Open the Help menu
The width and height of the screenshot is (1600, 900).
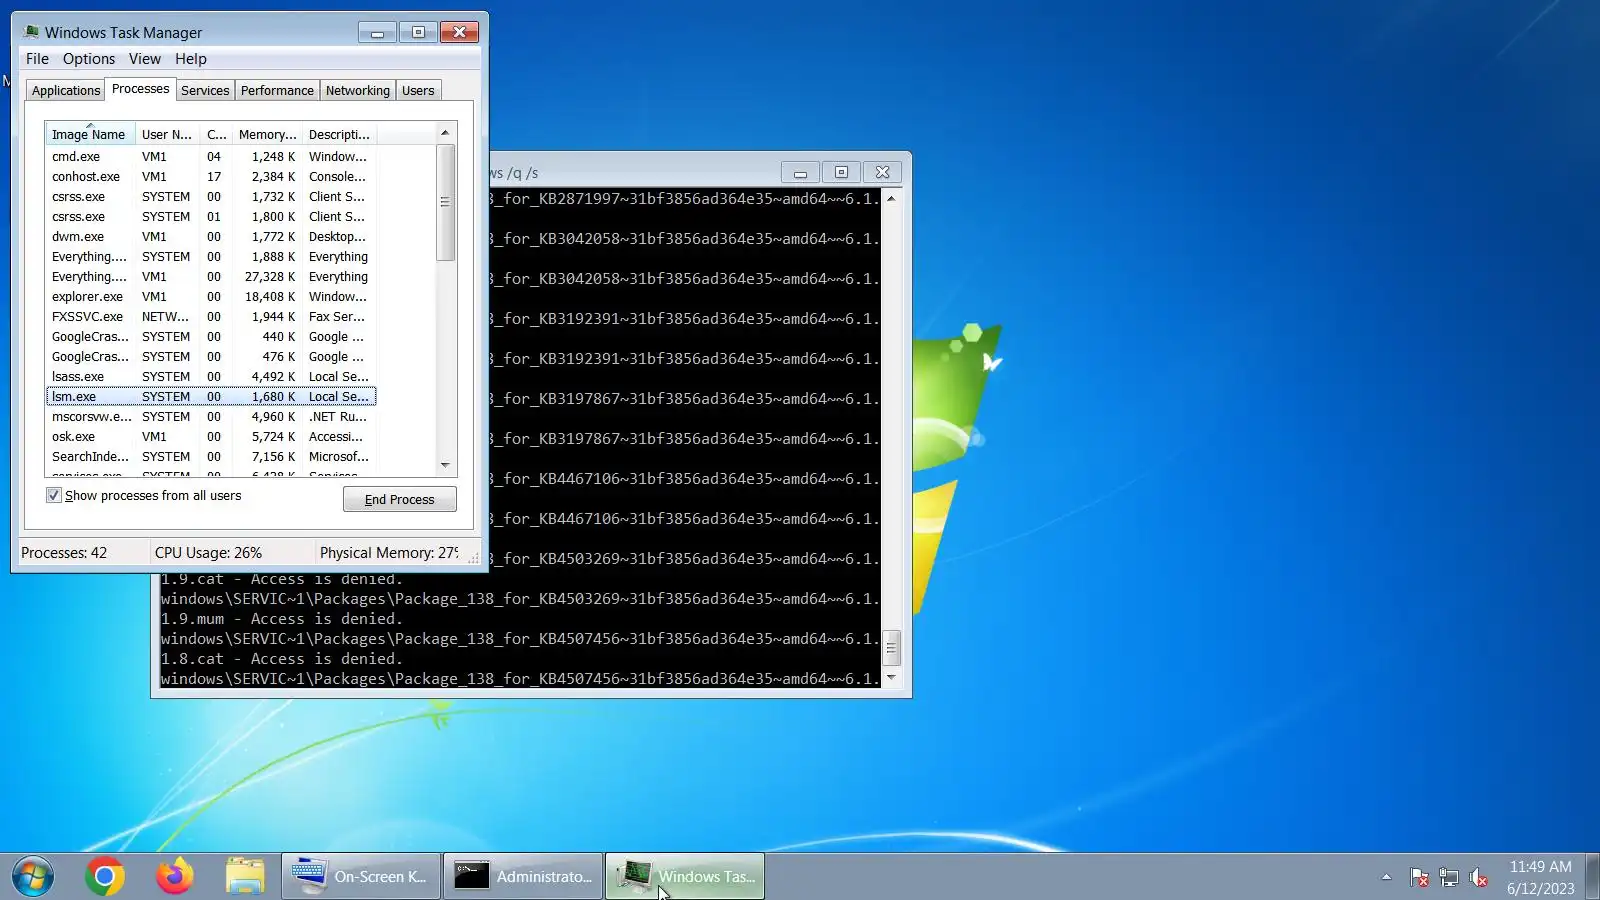click(191, 59)
